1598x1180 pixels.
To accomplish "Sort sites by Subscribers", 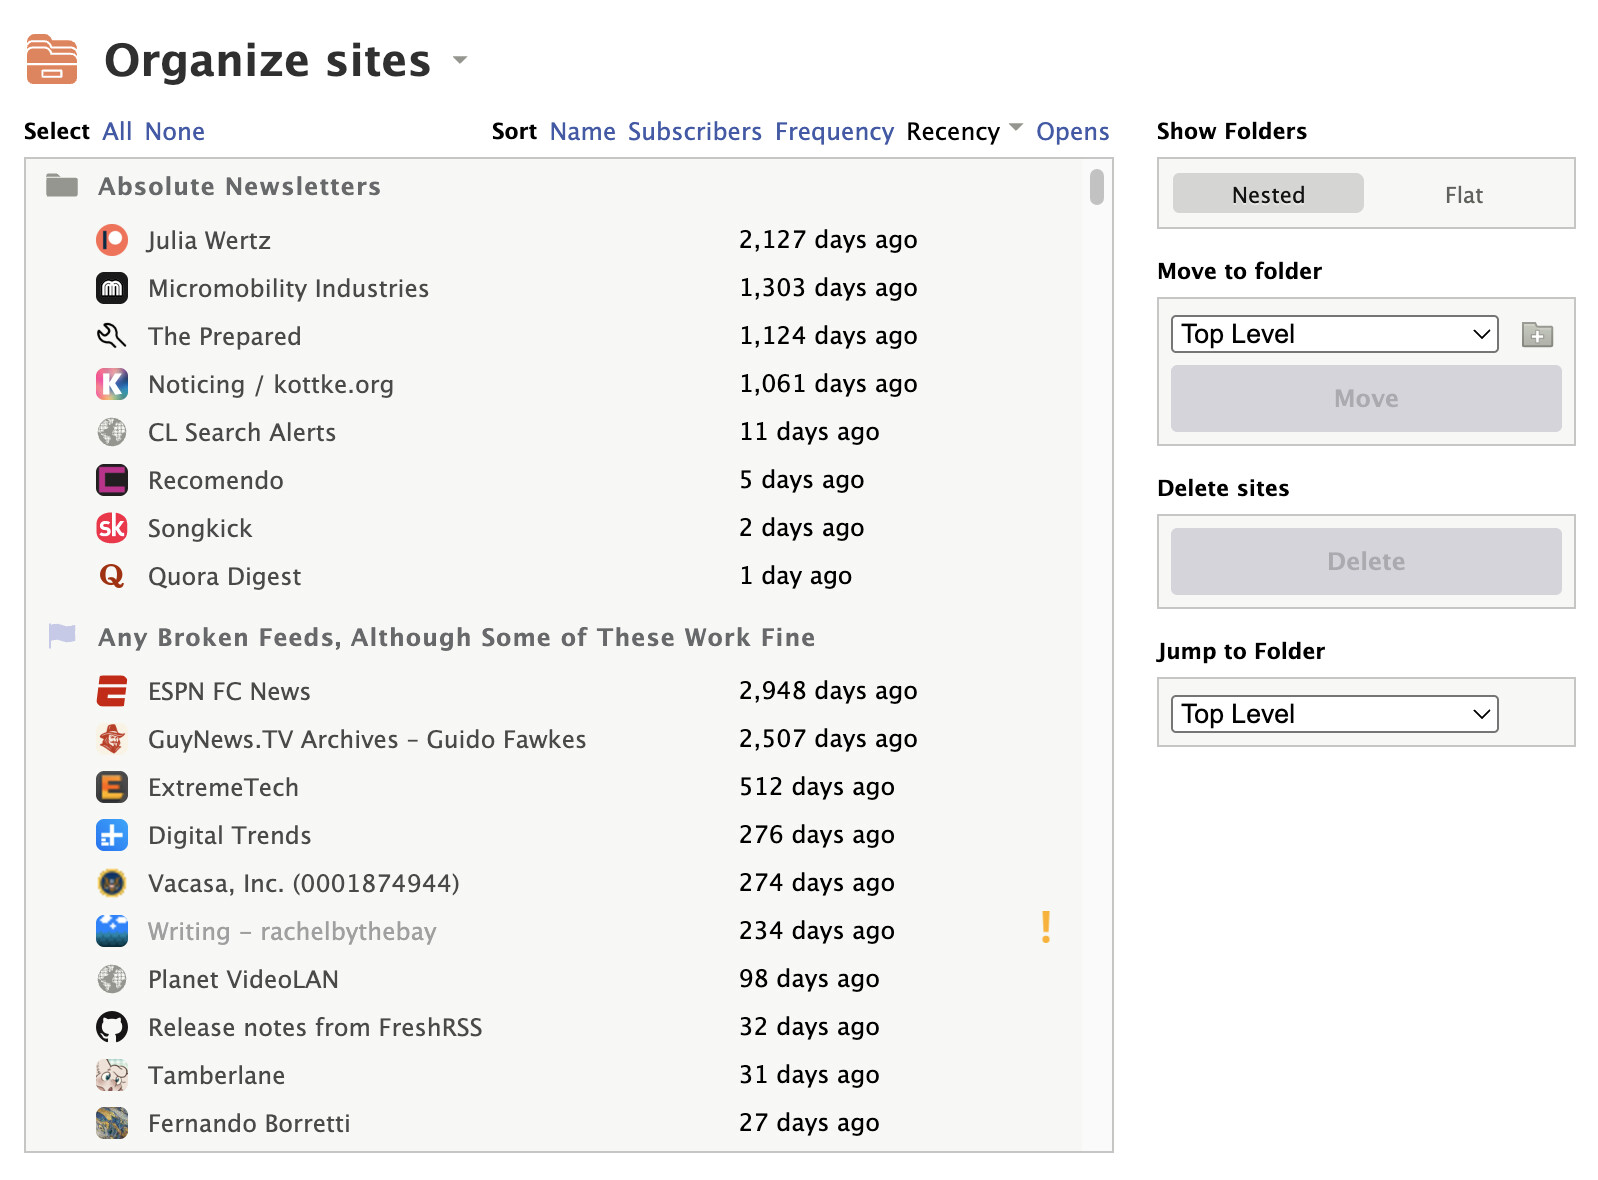I will [x=694, y=131].
